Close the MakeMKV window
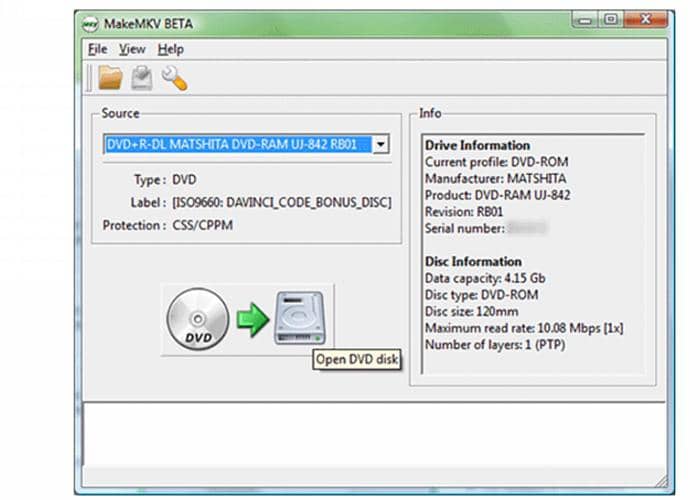 (646, 20)
